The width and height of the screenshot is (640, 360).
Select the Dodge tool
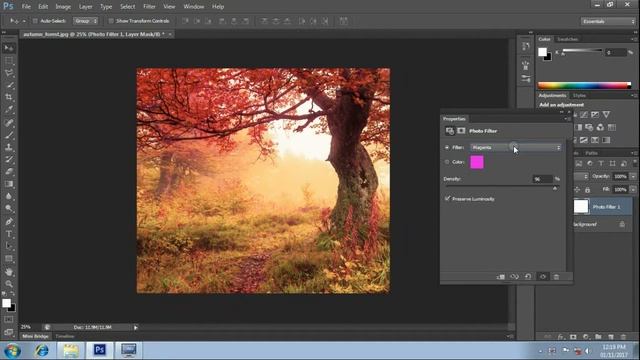click(9, 209)
